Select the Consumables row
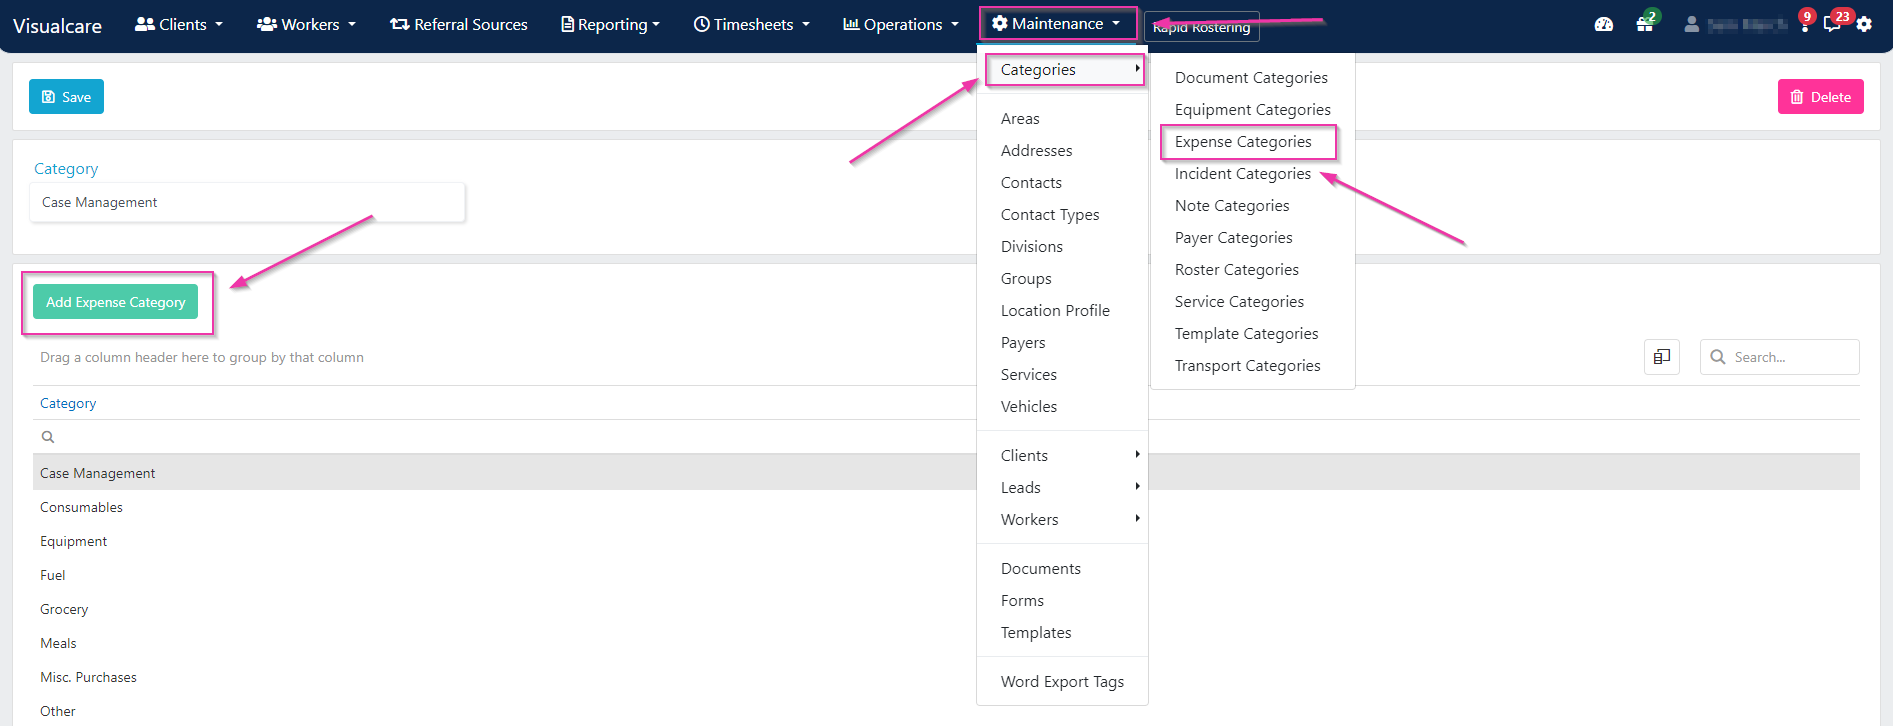Screen dimensions: 1893x726 tap(946, 507)
